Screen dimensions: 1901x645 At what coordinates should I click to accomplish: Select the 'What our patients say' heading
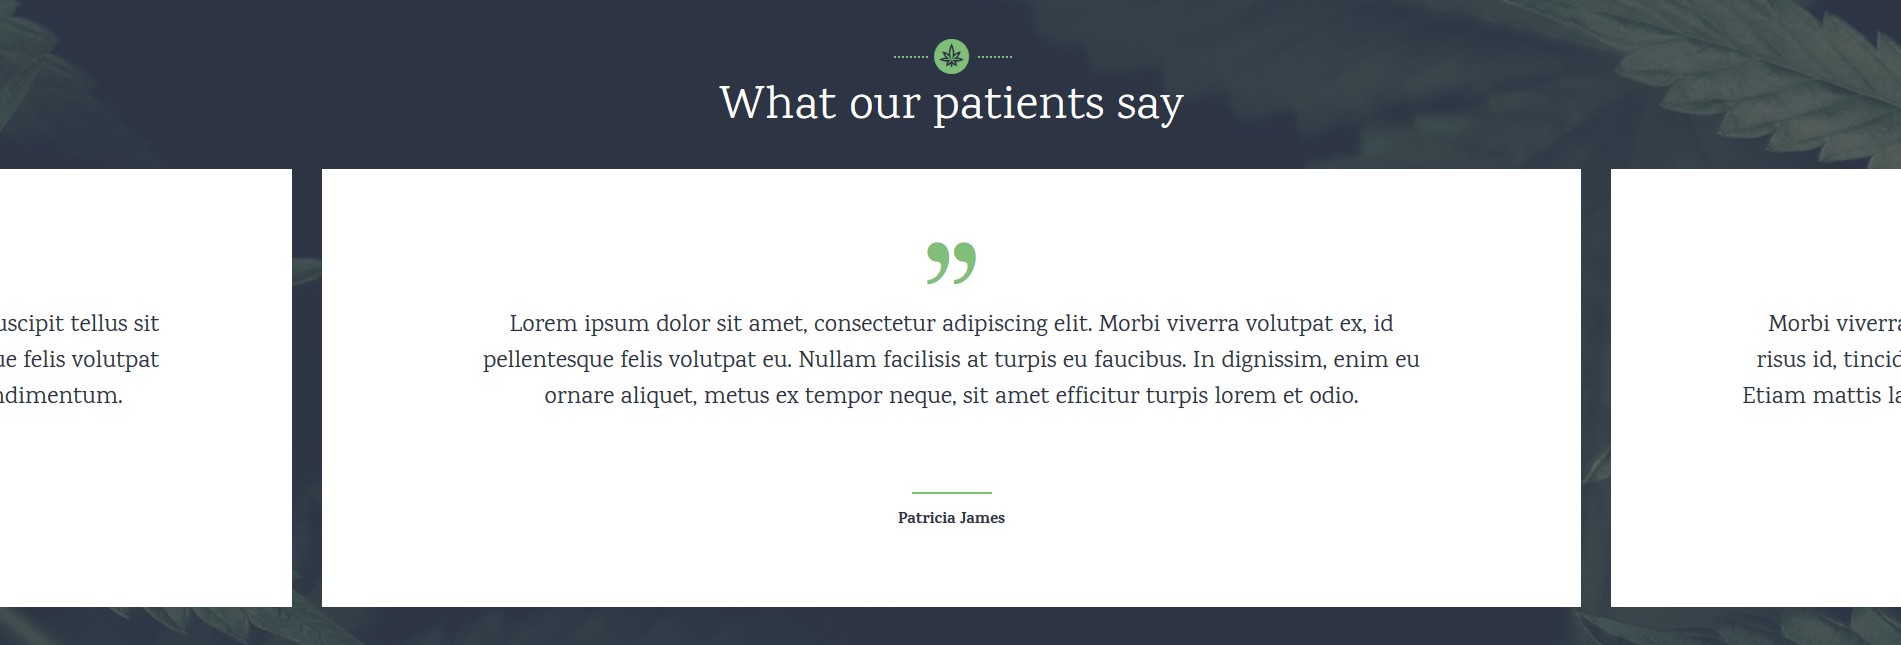[951, 103]
